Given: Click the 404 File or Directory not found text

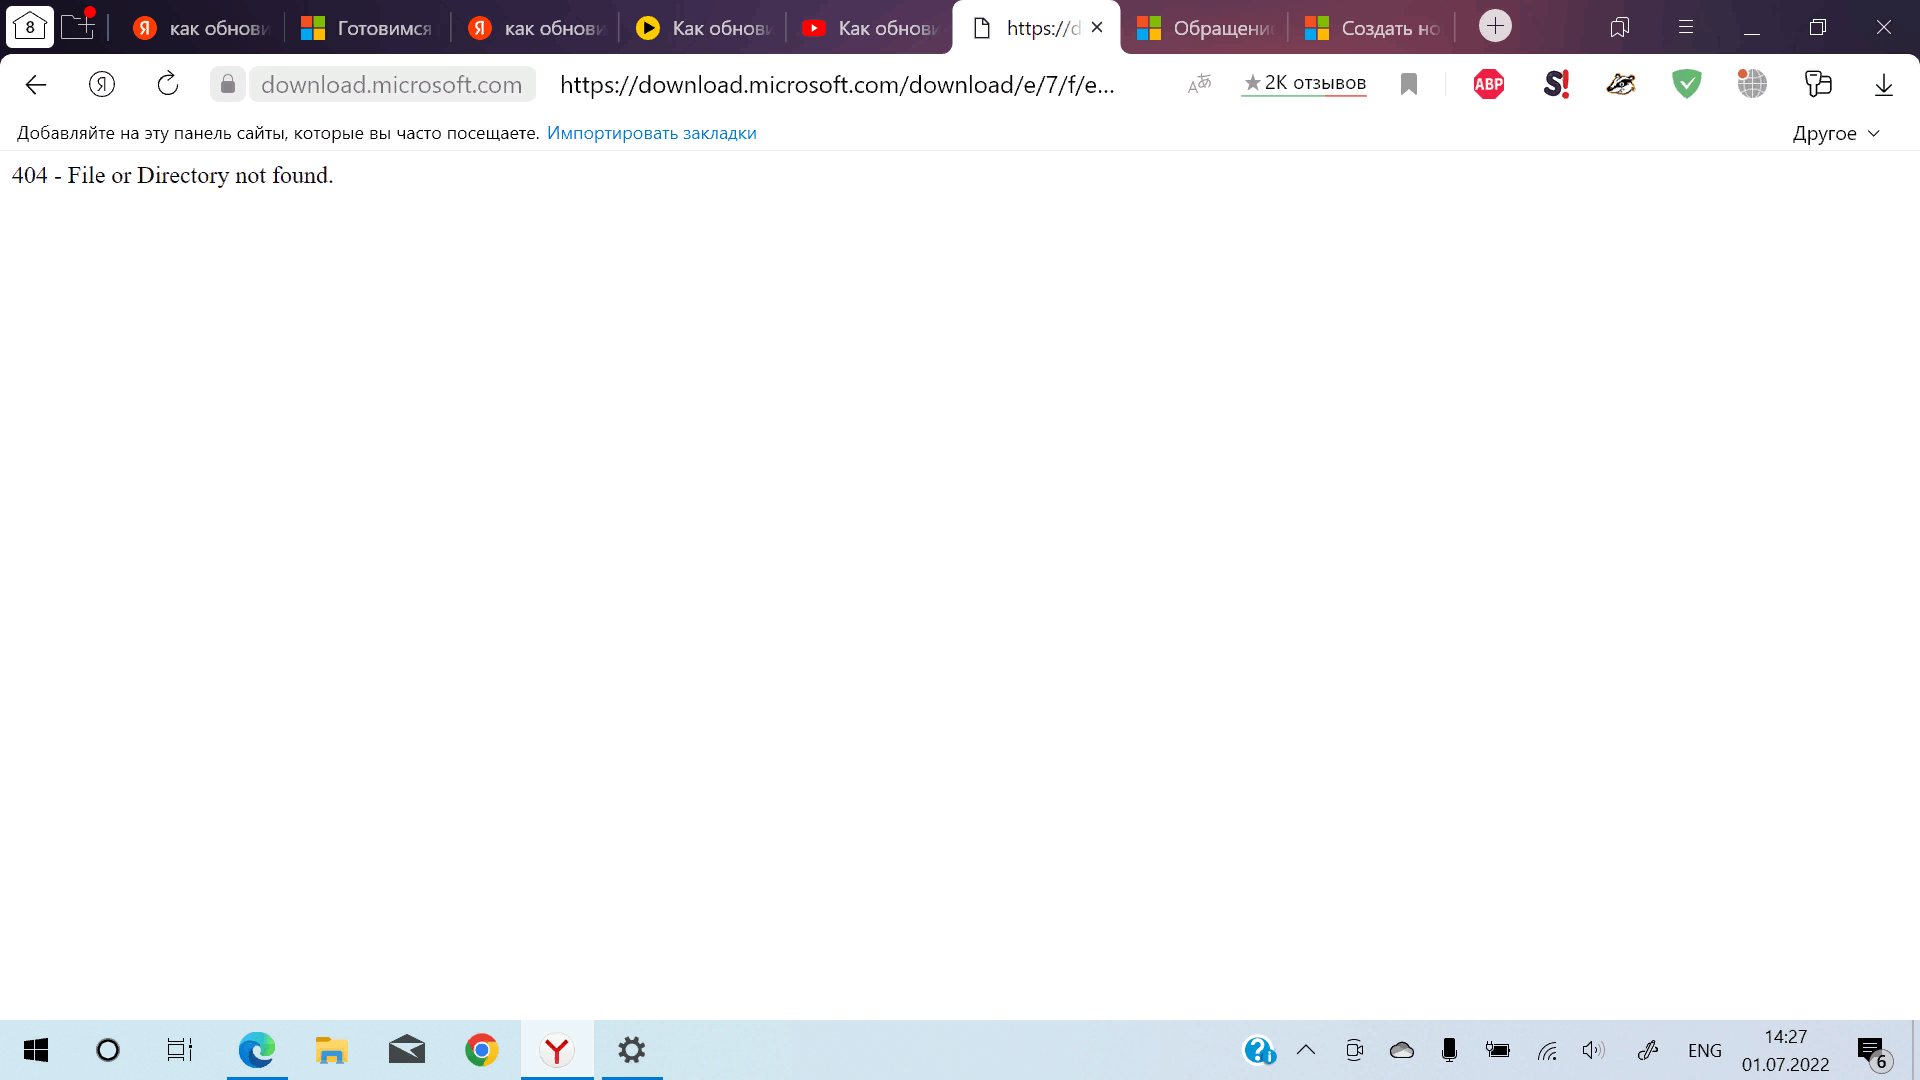Looking at the screenshot, I should click(x=173, y=175).
